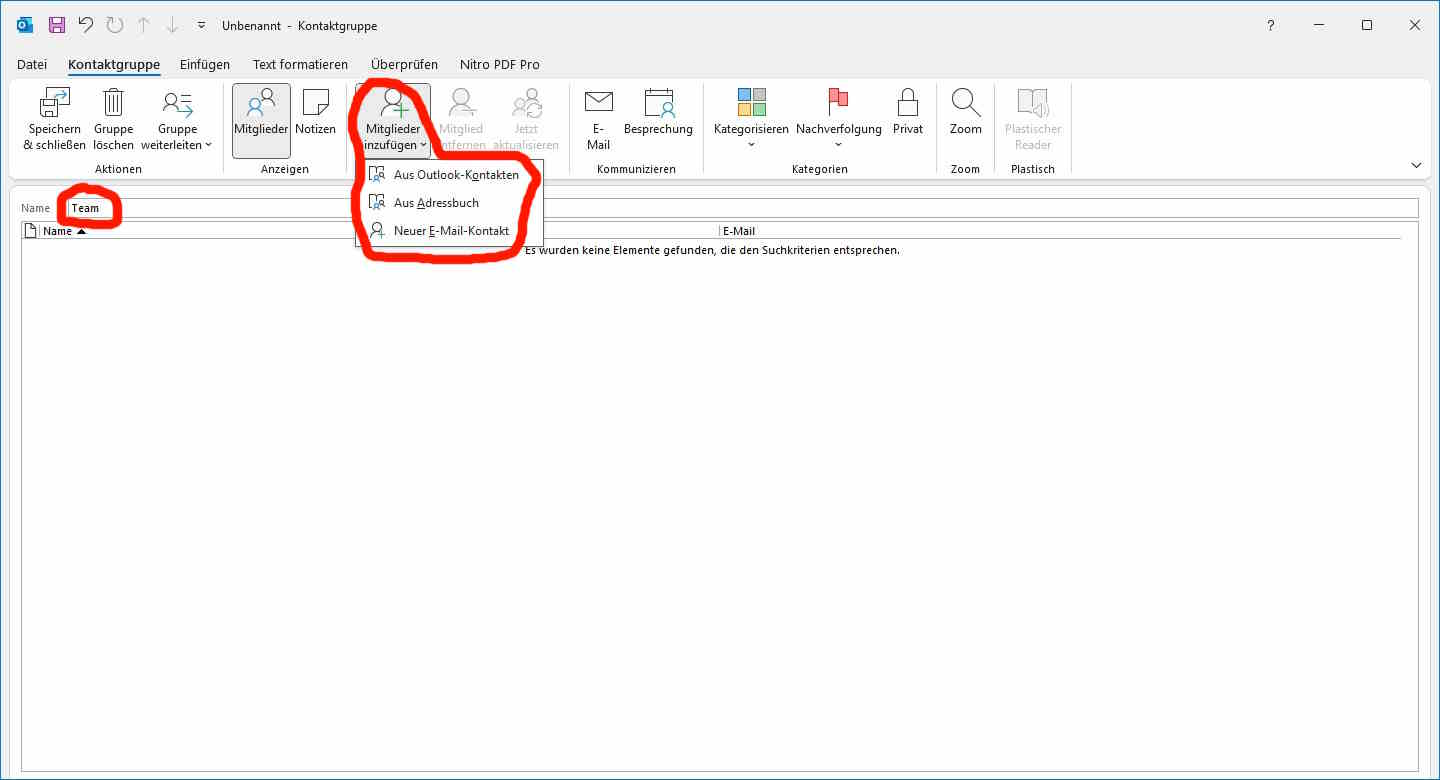Sort by the Name column header

[x=58, y=231]
